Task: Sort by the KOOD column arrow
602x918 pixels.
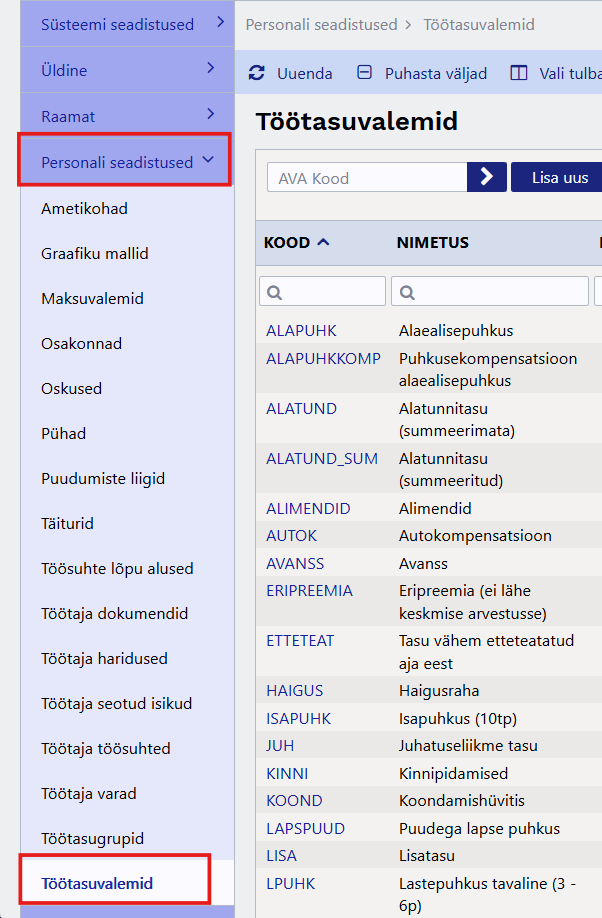Action: point(323,242)
